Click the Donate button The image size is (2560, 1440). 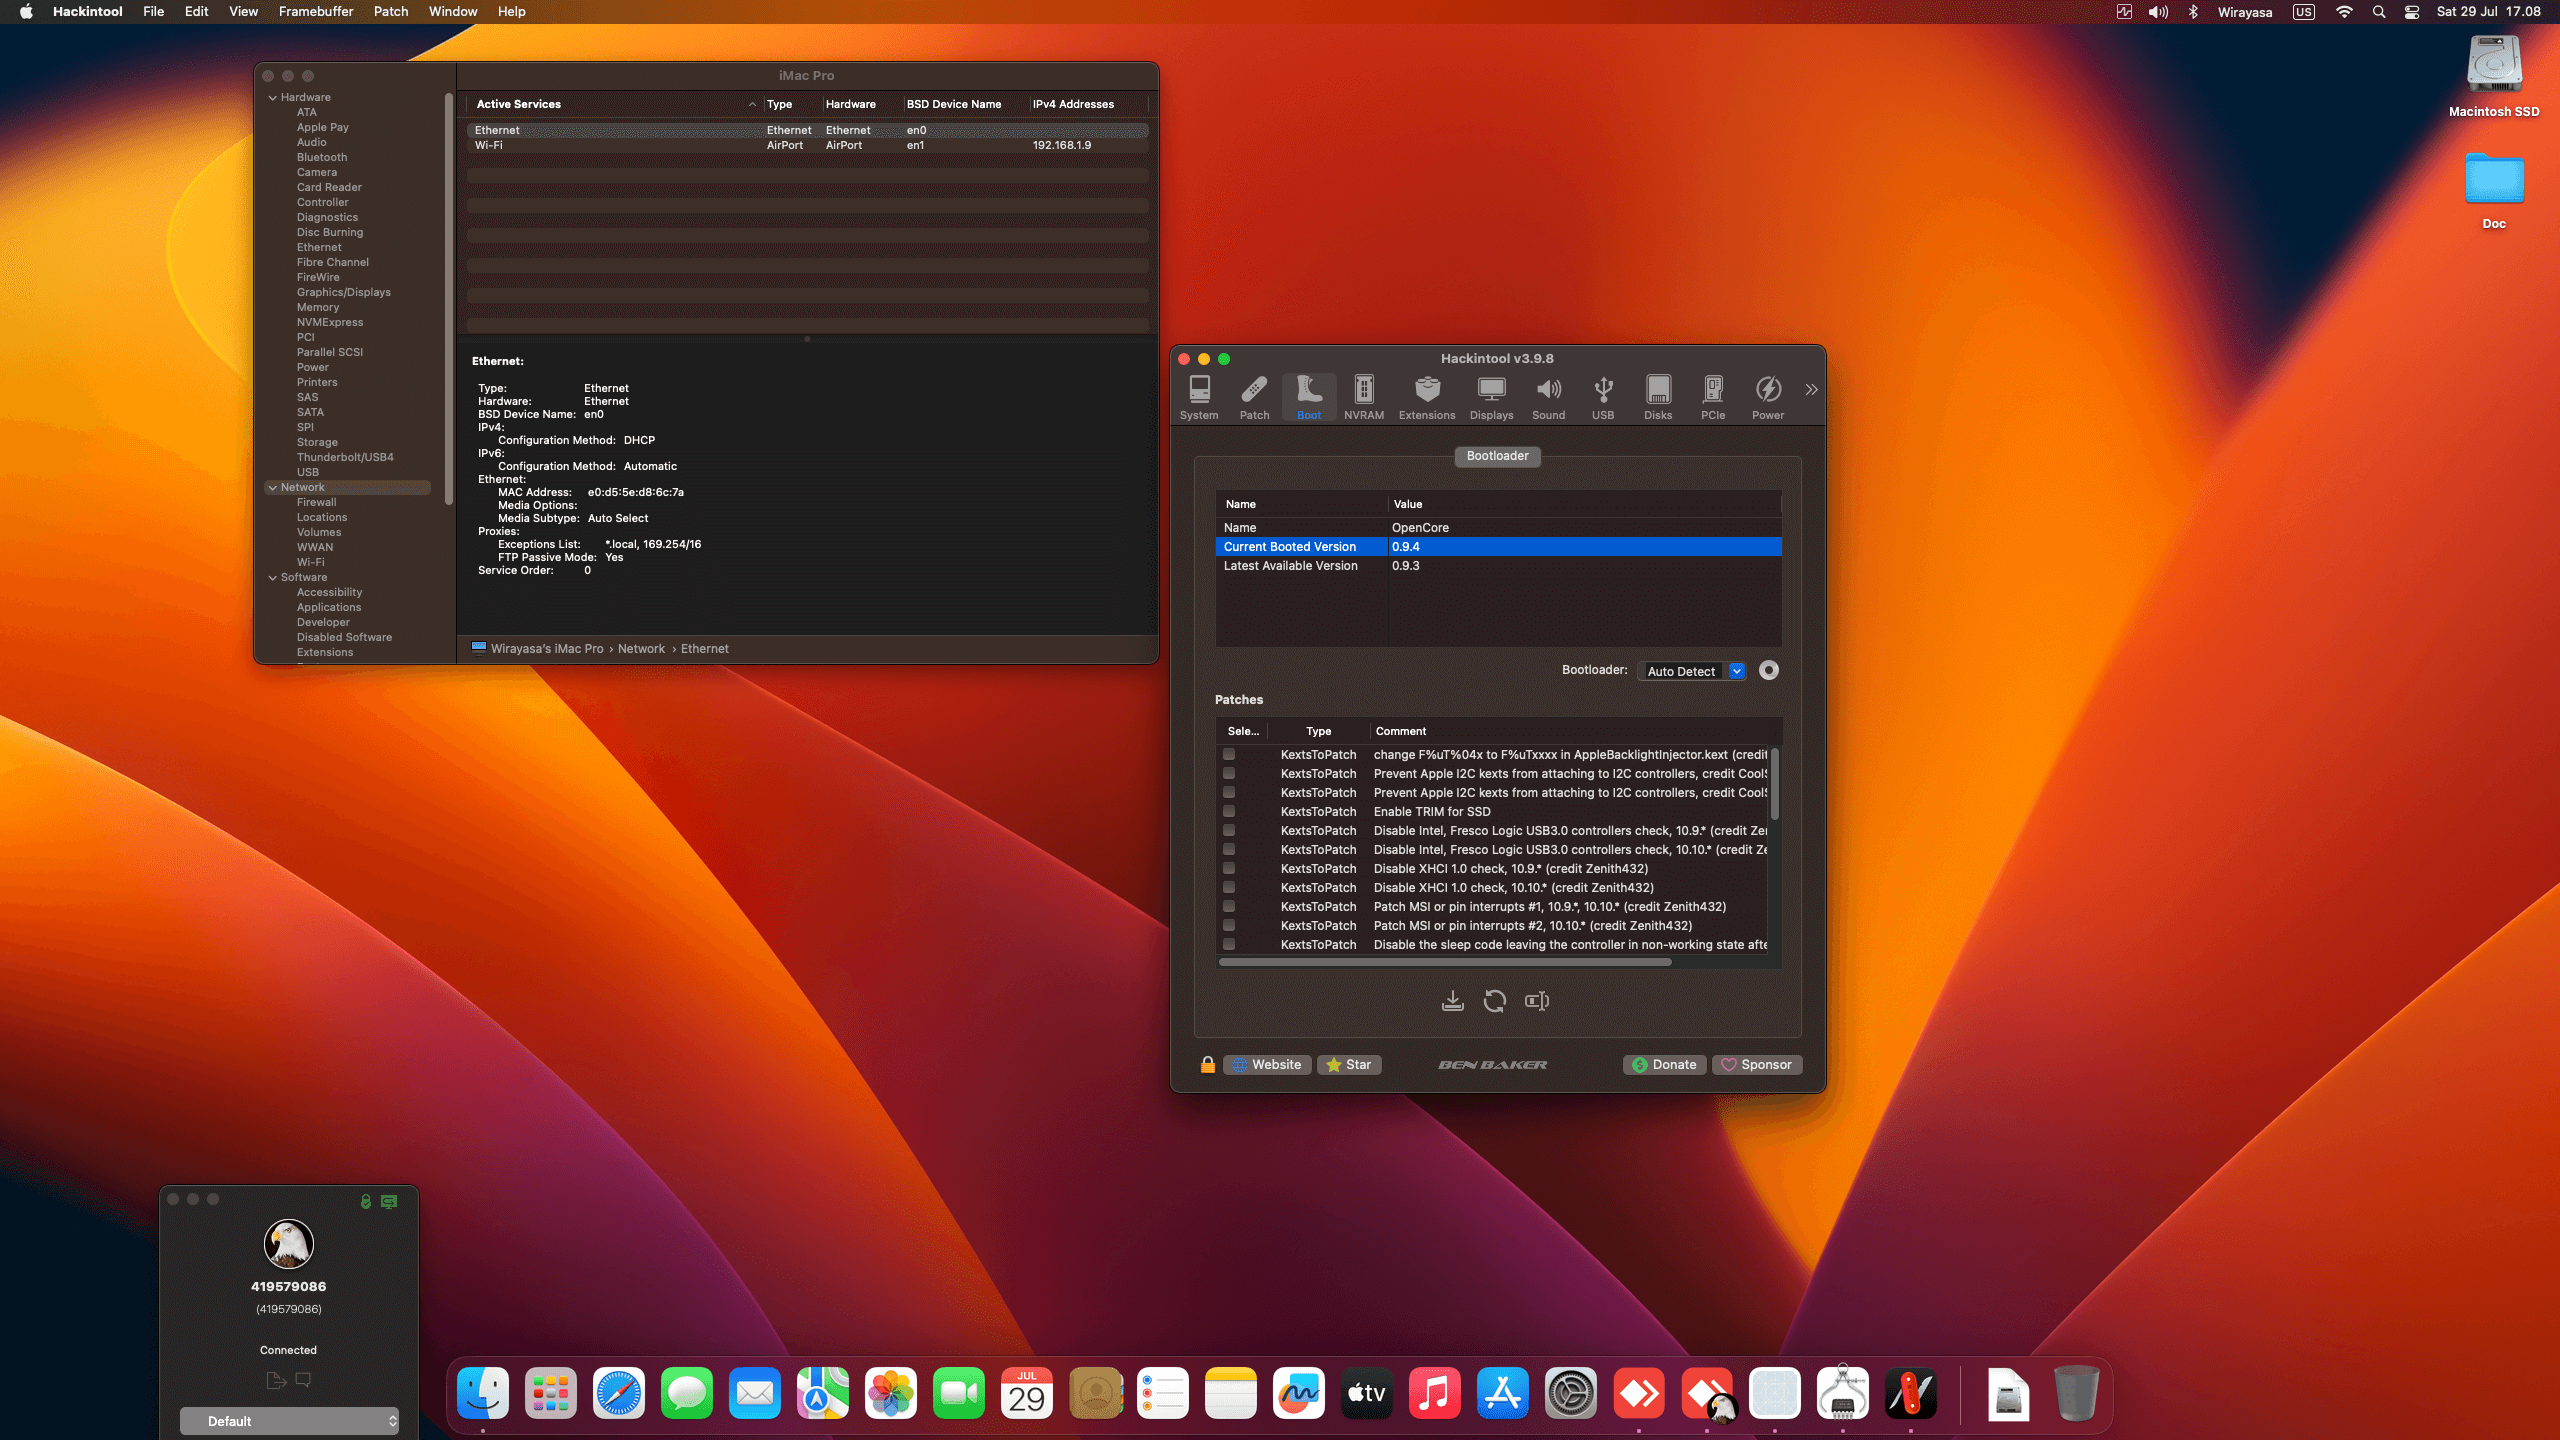point(1664,1065)
